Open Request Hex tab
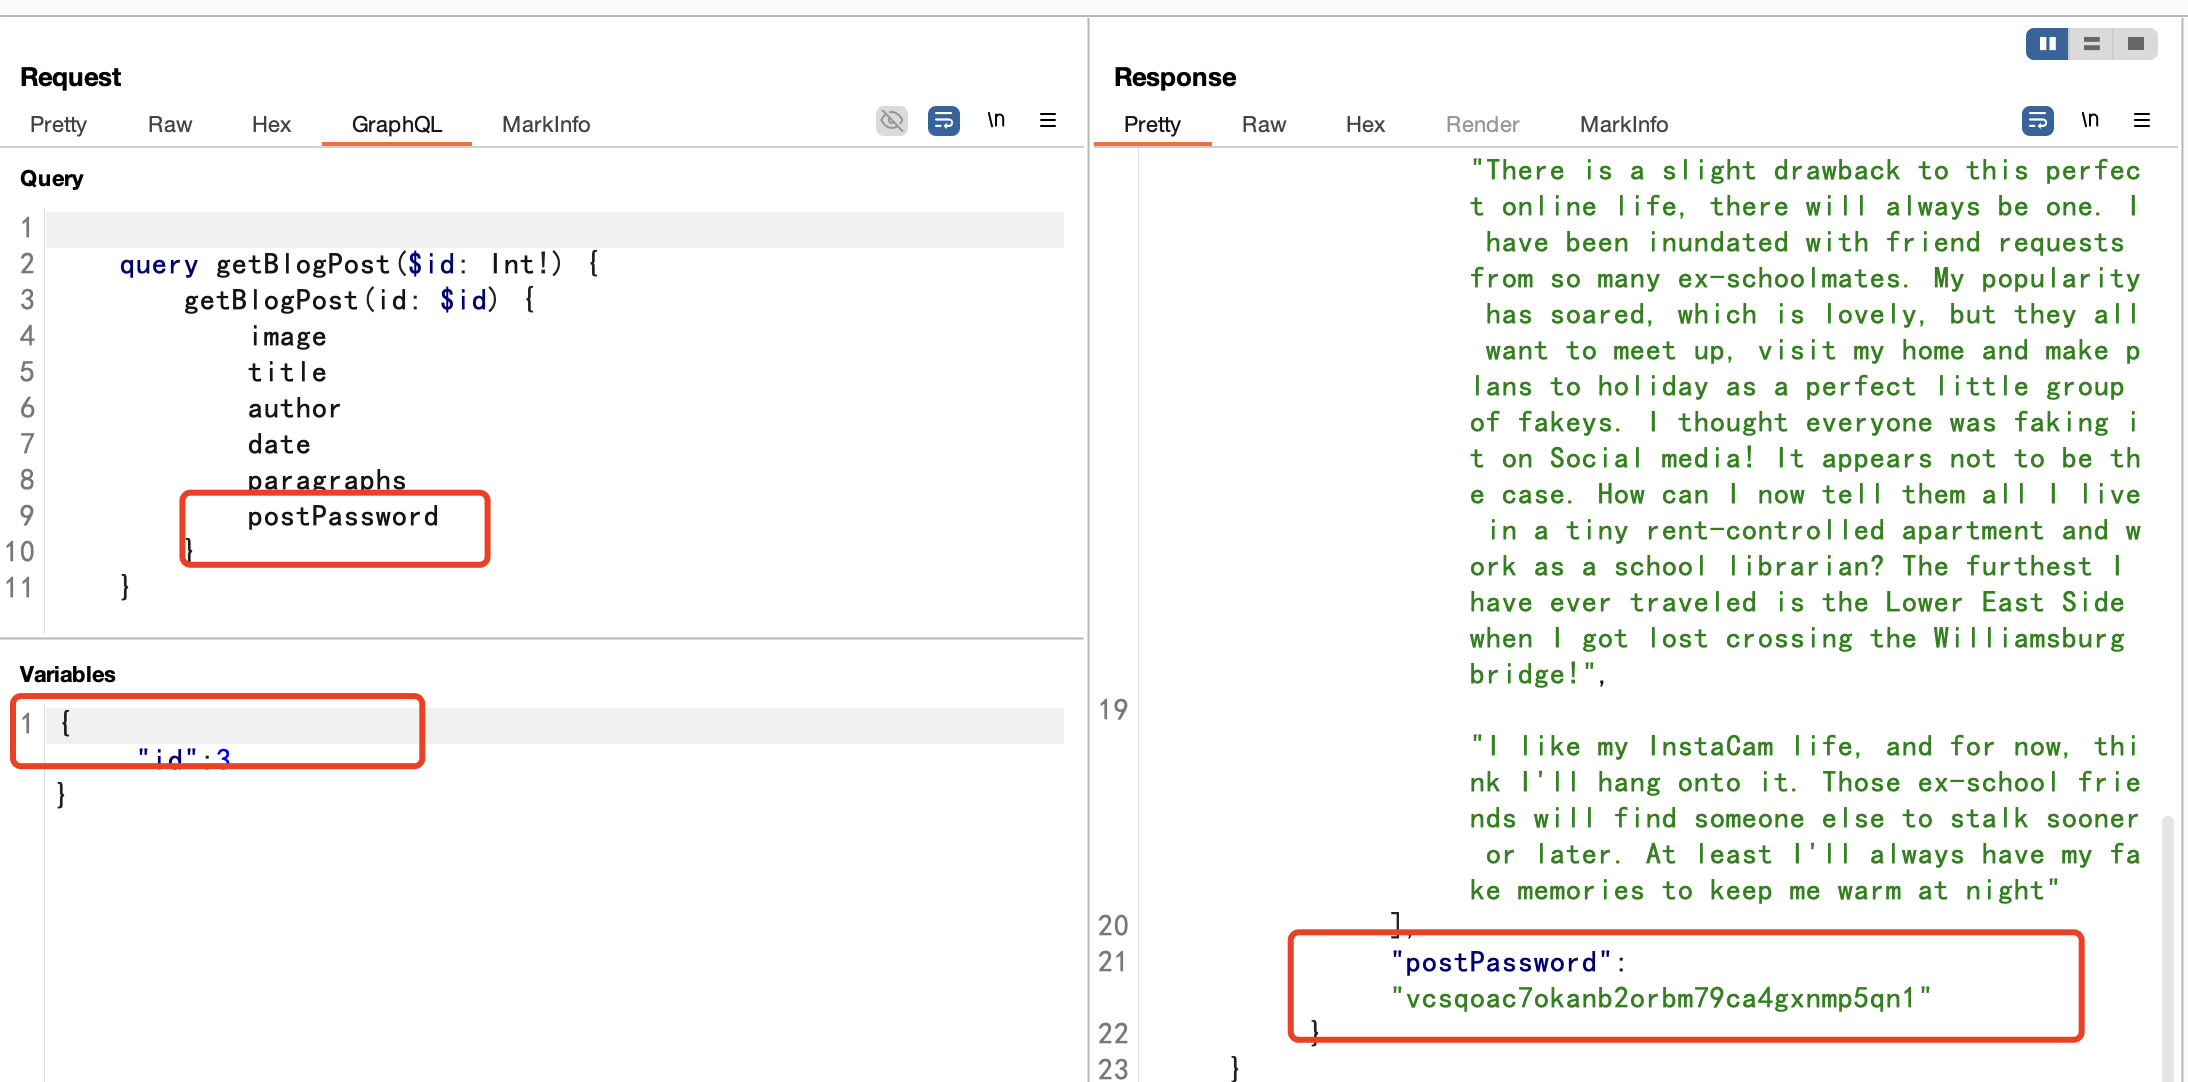The width and height of the screenshot is (2188, 1082). [x=271, y=125]
